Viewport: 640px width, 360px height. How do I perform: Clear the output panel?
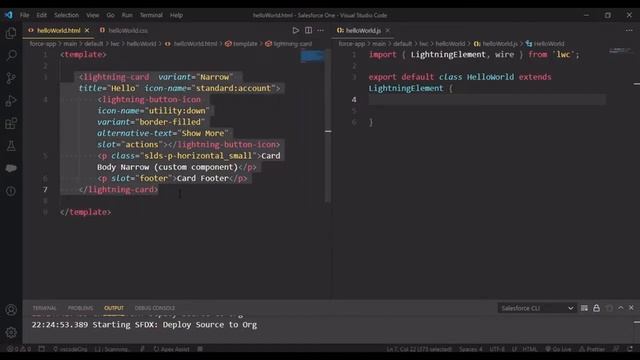(x=584, y=308)
